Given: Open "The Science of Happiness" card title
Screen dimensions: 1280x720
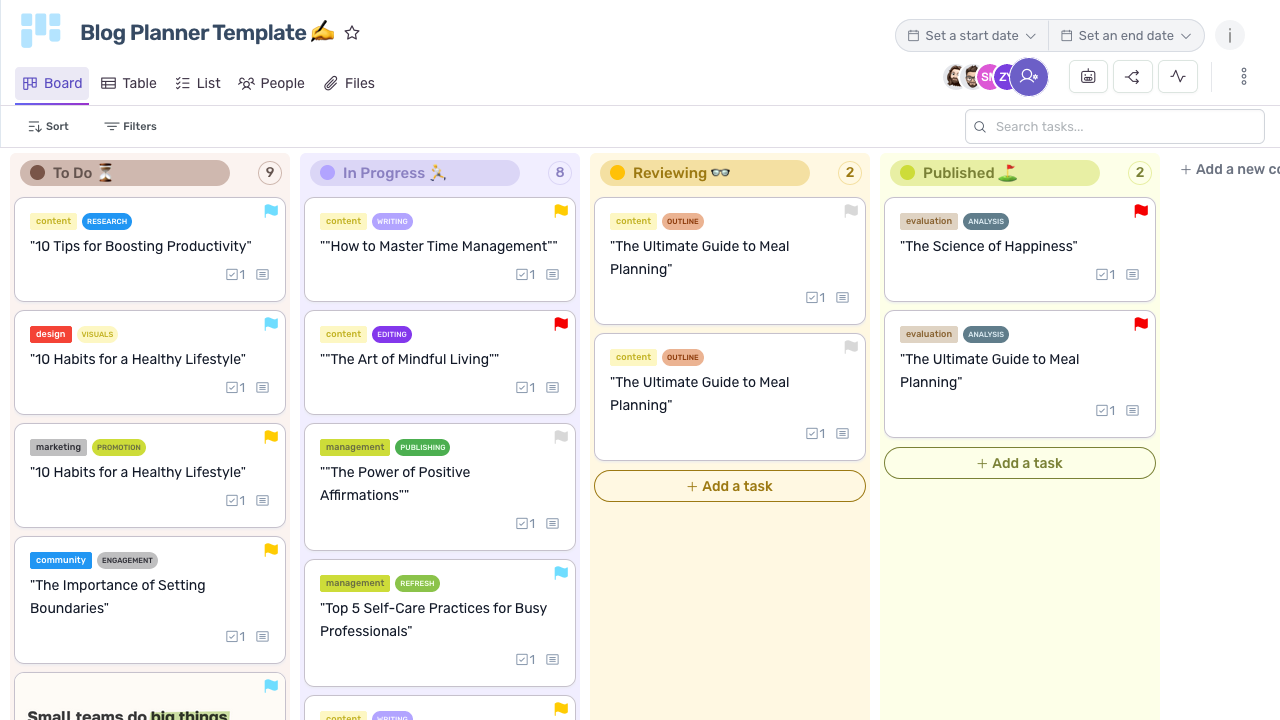Looking at the screenshot, I should (x=988, y=246).
